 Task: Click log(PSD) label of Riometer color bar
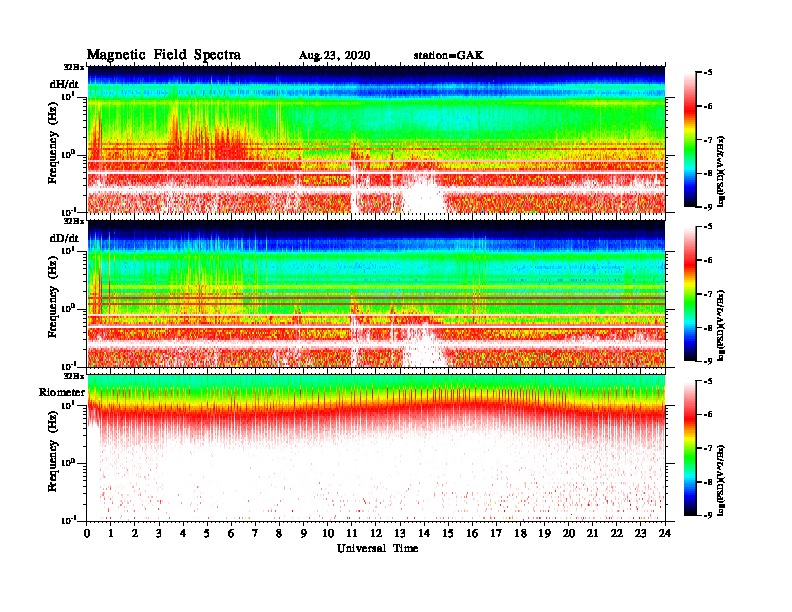pos(721,481)
